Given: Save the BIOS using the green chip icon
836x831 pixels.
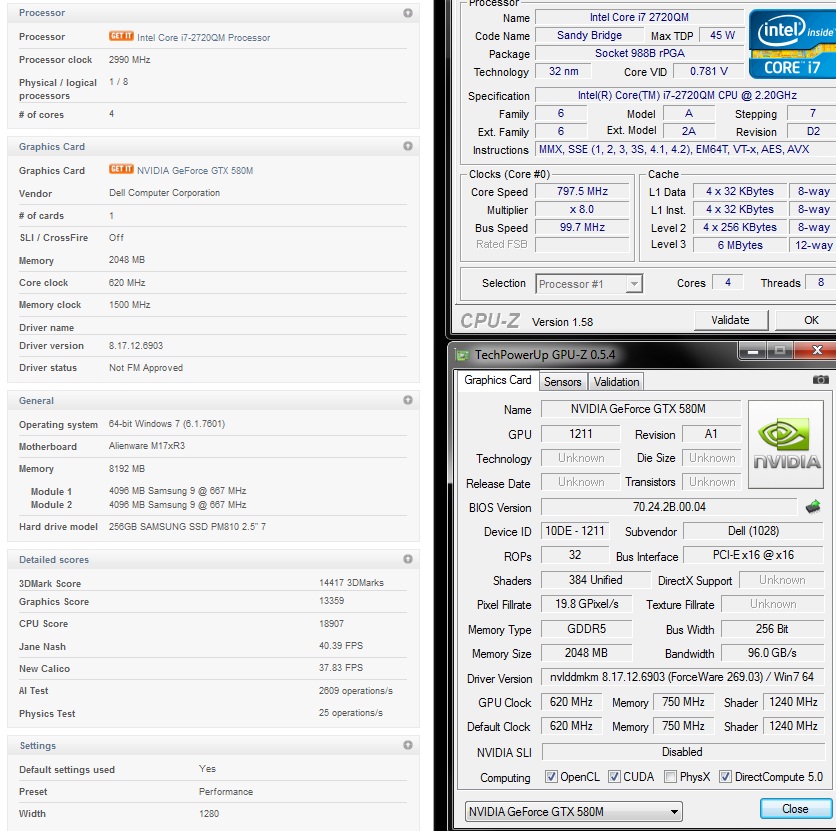Looking at the screenshot, I should click(813, 506).
